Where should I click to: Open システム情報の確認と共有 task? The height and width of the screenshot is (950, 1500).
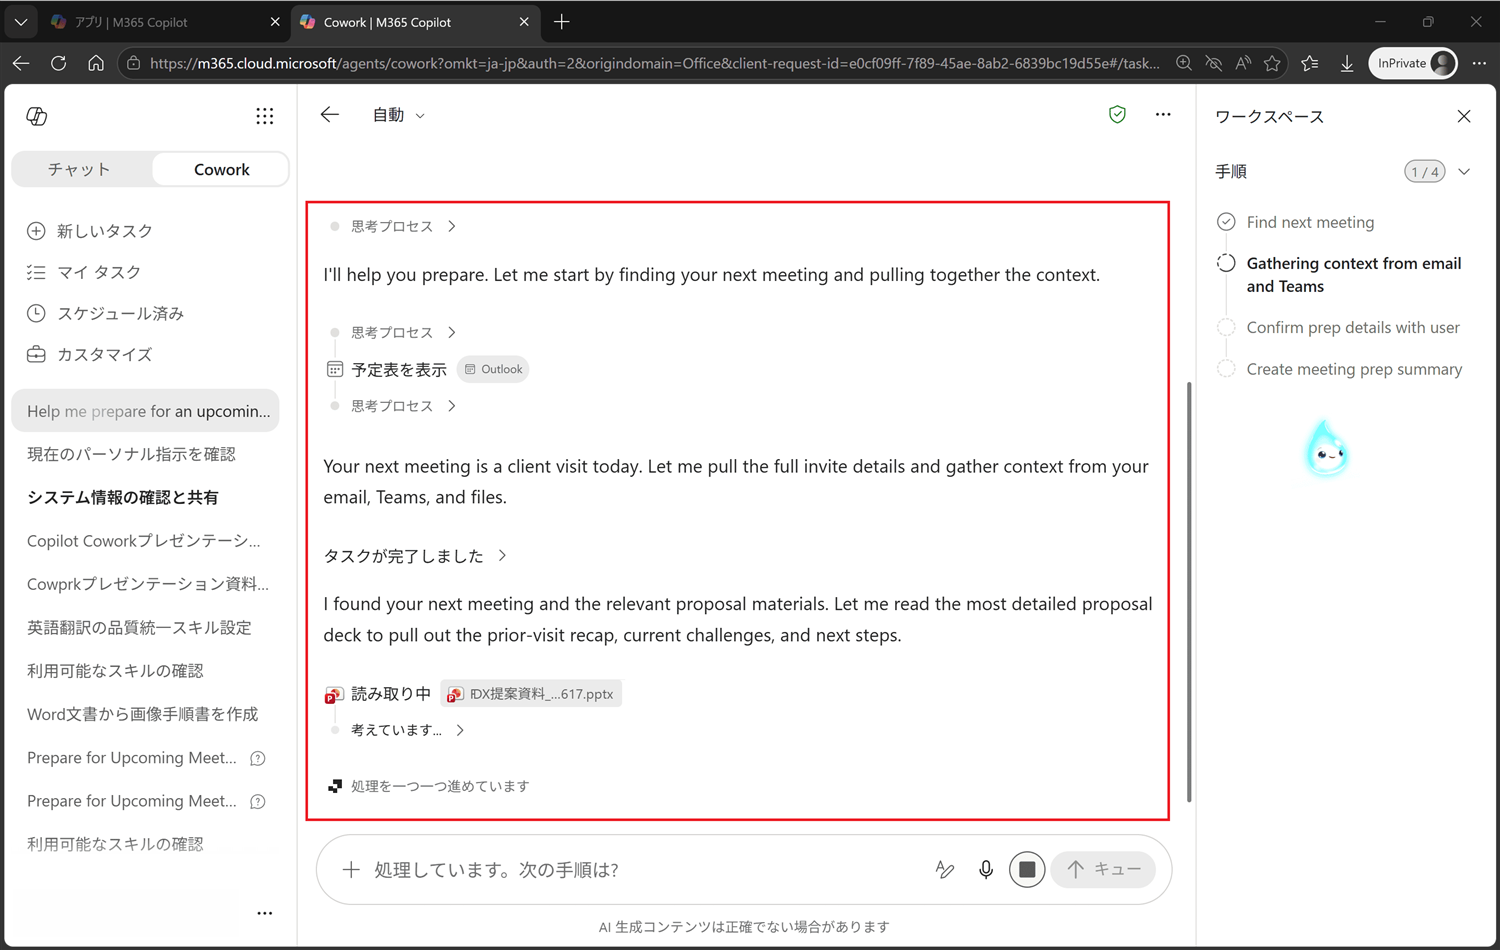(x=123, y=497)
